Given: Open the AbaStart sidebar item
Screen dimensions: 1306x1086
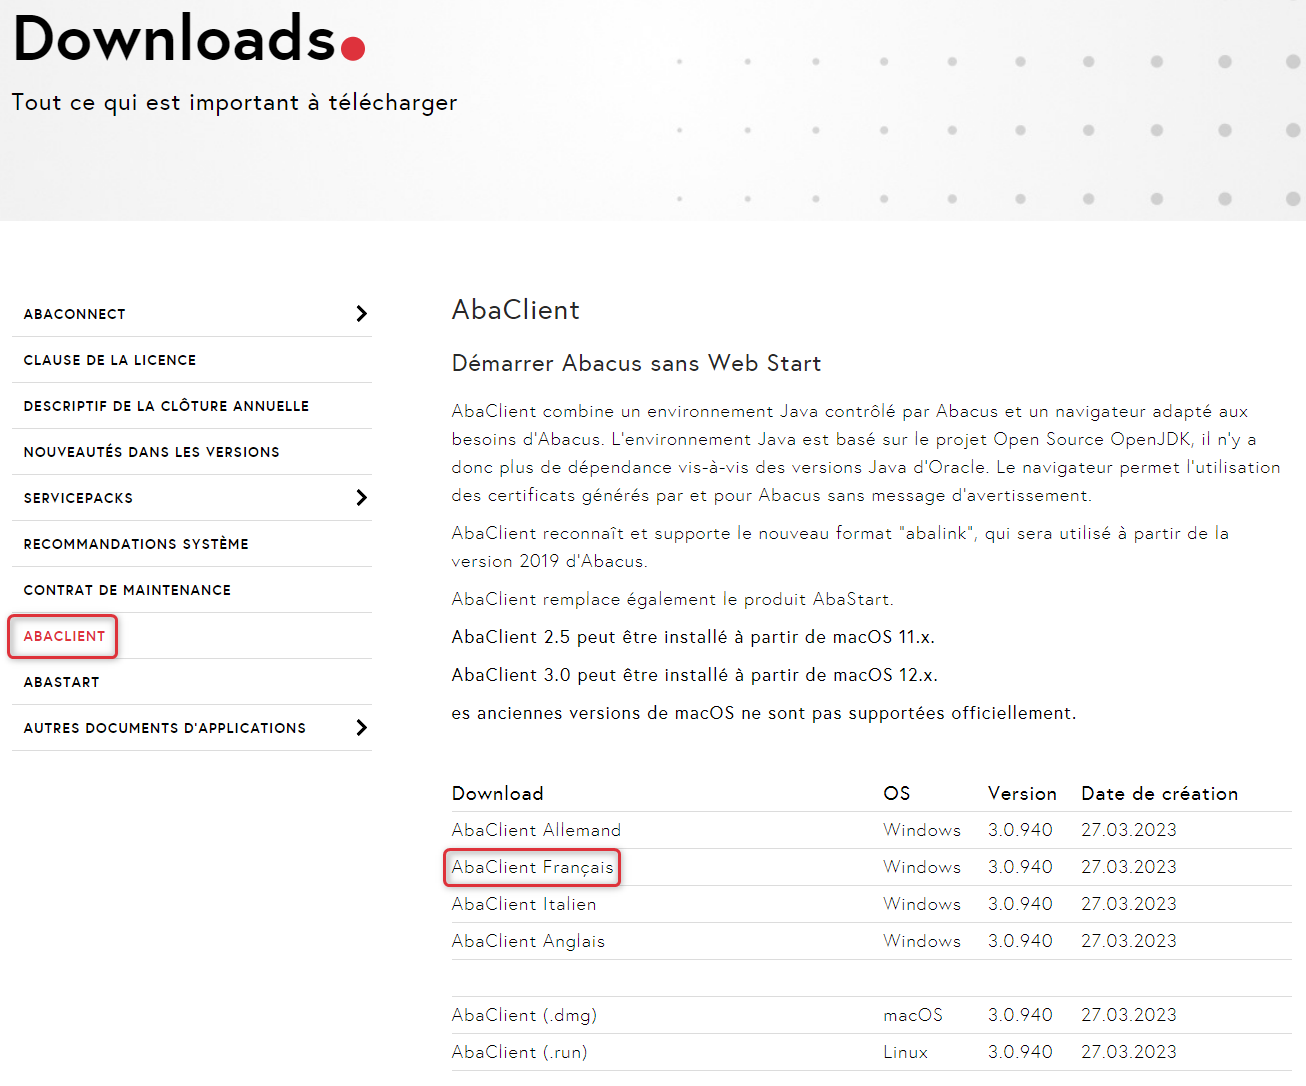Looking at the screenshot, I should coord(61,682).
